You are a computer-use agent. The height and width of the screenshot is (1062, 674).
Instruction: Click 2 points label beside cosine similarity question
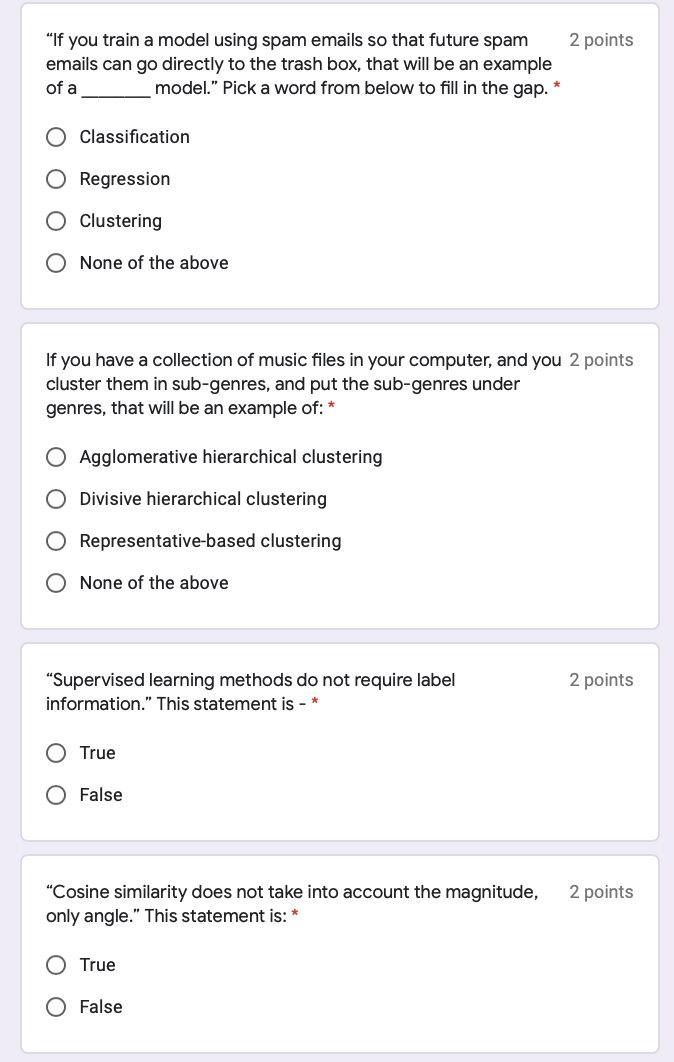[x=601, y=892]
